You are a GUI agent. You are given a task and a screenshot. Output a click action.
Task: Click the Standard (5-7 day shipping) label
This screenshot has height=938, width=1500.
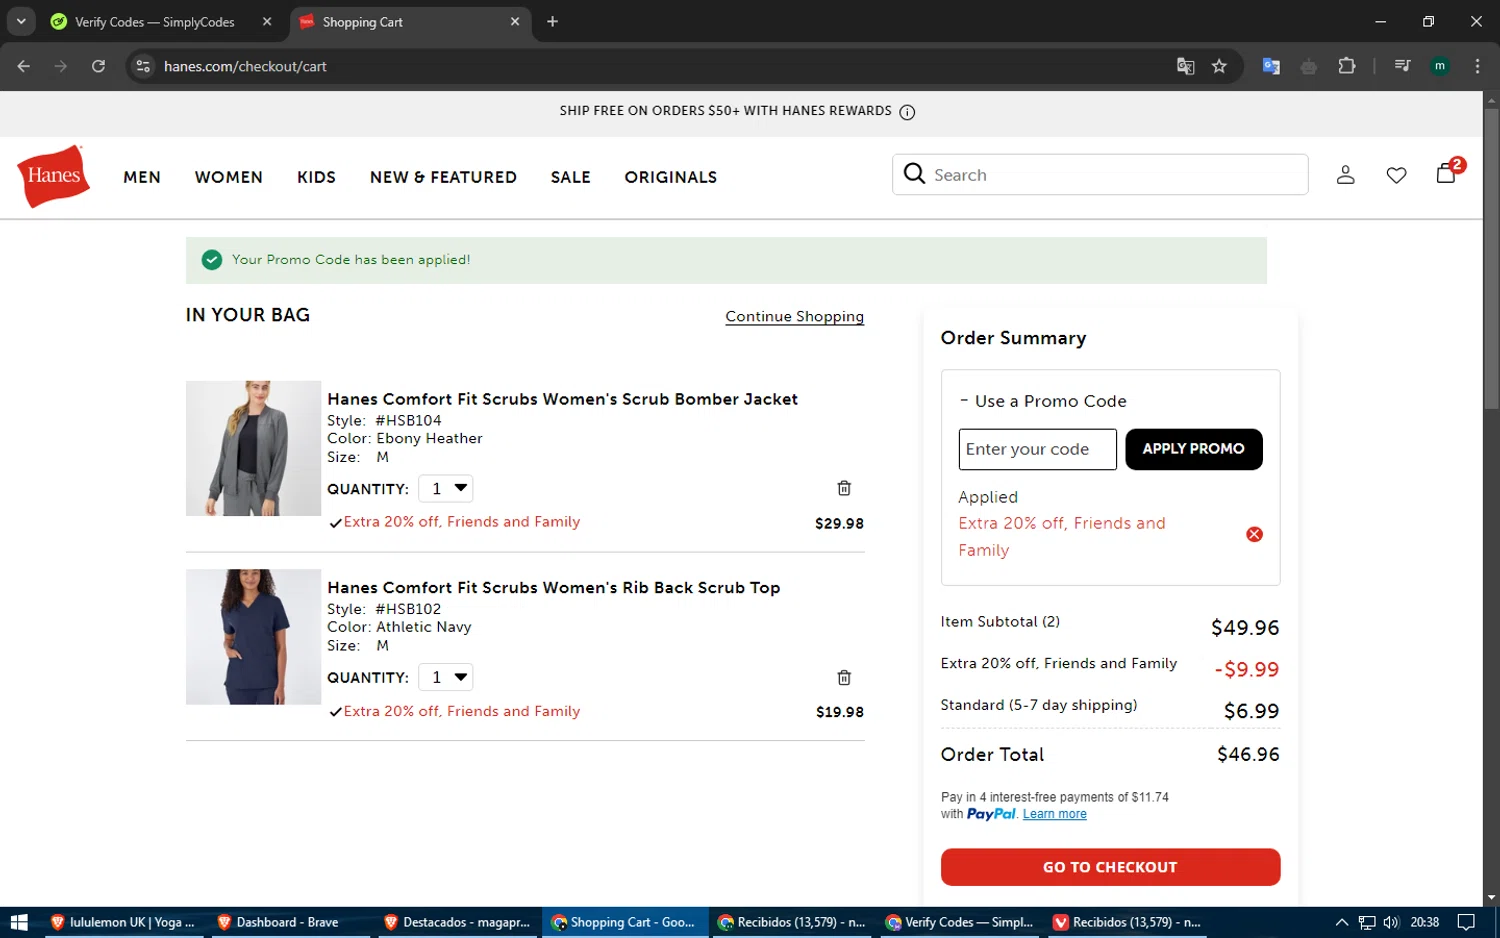point(1039,705)
